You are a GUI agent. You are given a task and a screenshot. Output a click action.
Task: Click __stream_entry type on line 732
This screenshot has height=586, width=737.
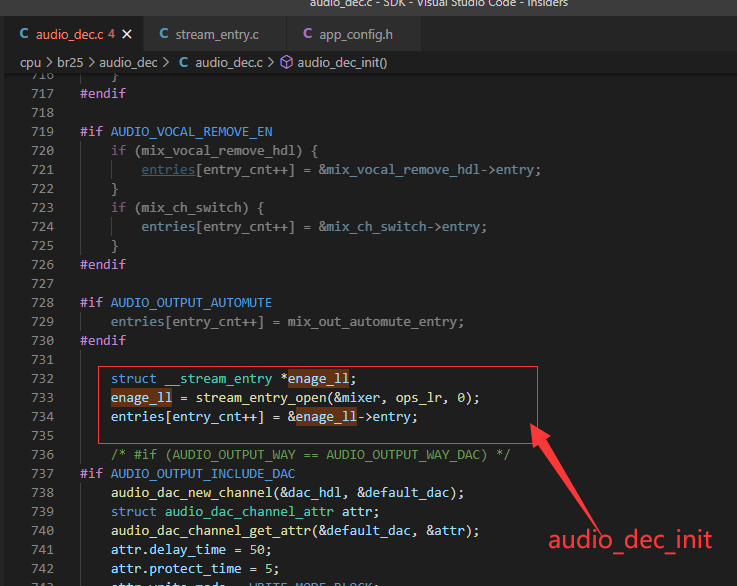tap(219, 379)
